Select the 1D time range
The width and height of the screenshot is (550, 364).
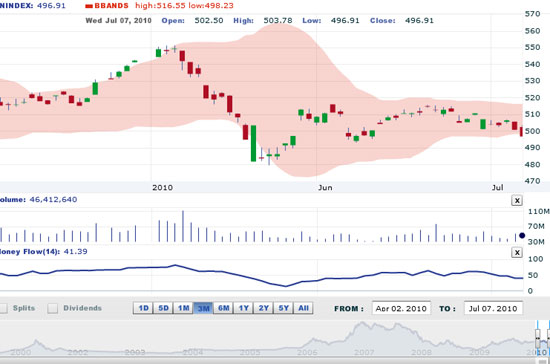click(143, 308)
